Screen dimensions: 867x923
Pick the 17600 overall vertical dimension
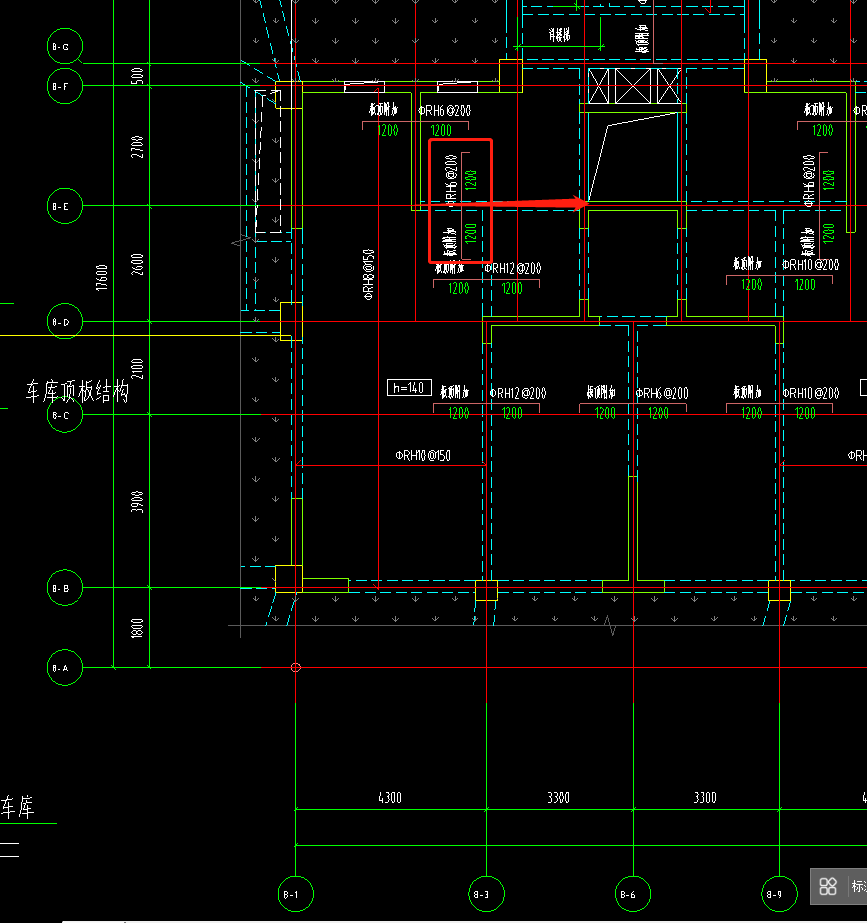102,278
